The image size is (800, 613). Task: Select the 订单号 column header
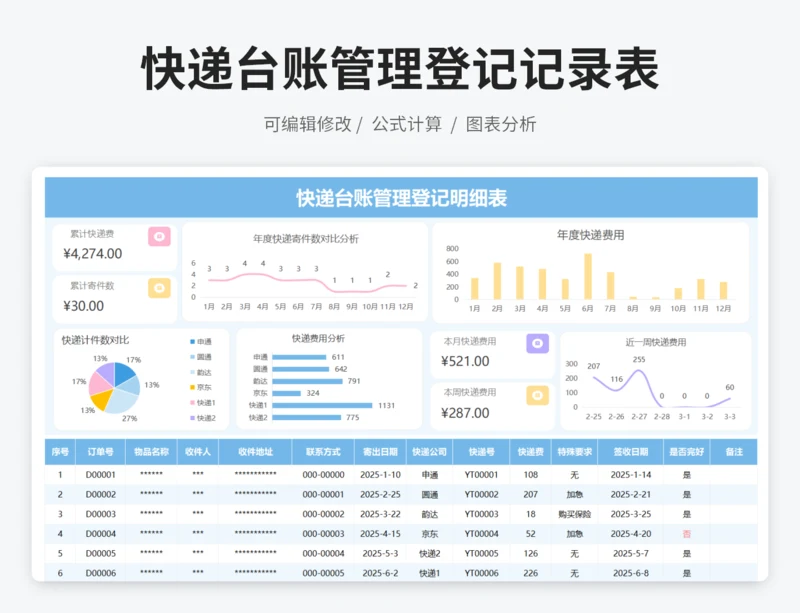click(101, 452)
